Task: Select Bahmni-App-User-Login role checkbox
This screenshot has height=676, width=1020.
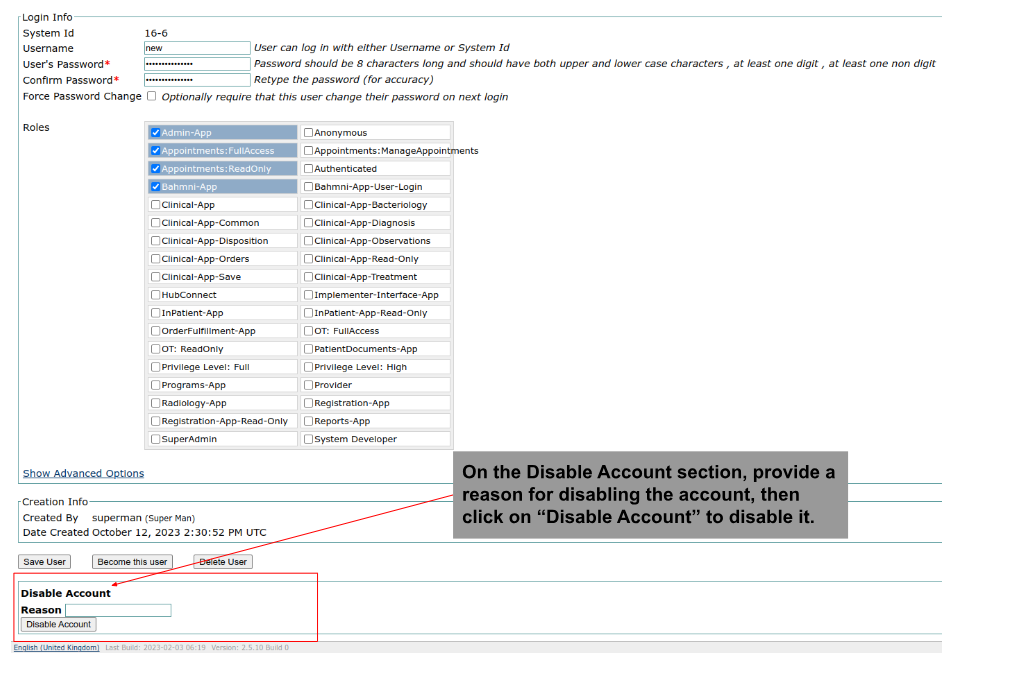Action: click(x=308, y=187)
